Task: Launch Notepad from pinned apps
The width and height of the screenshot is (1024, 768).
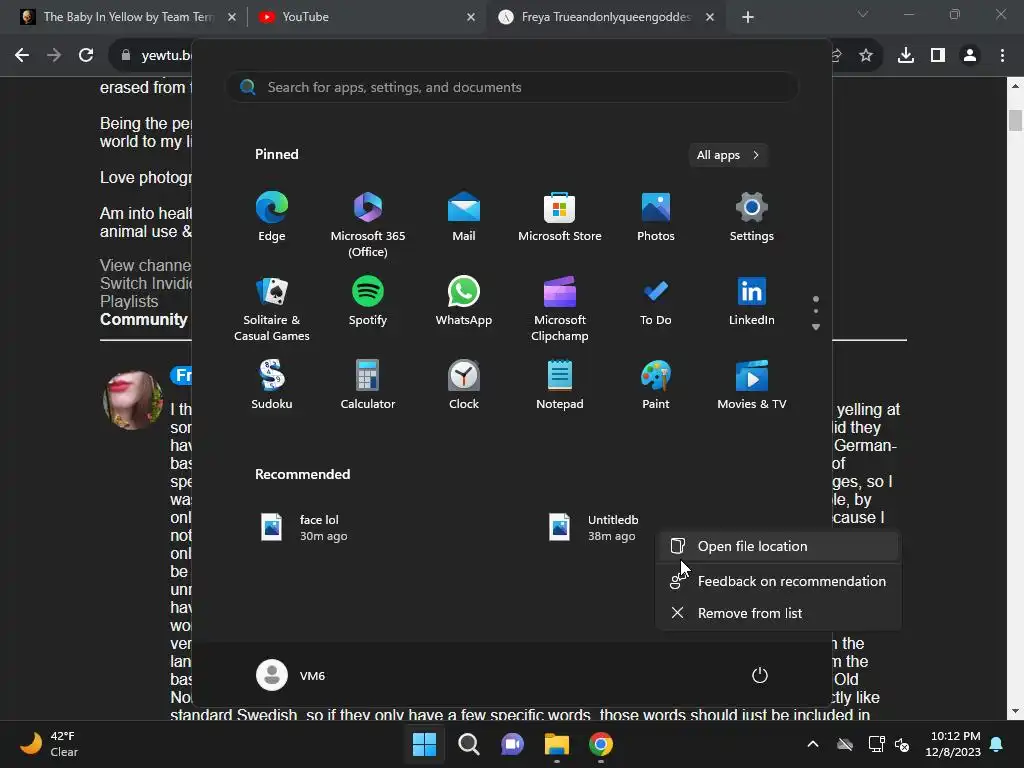Action: pyautogui.click(x=560, y=385)
